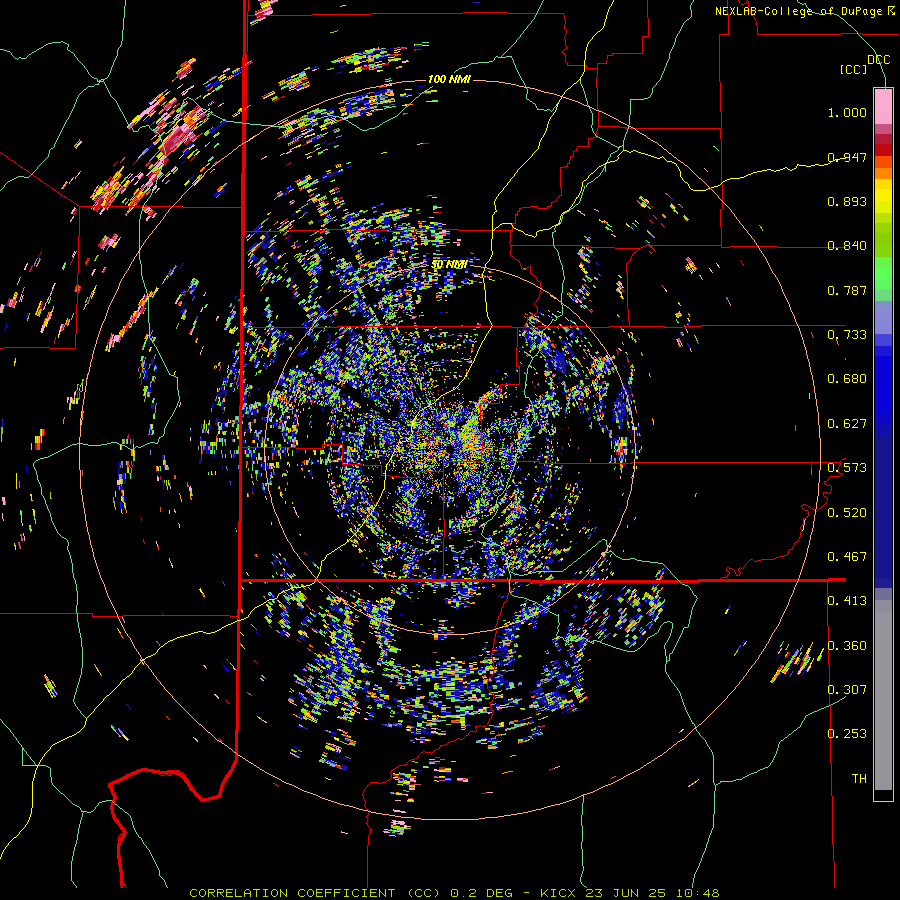Click the 100 NMI range ring label
The height and width of the screenshot is (900, 900).
coord(449,79)
